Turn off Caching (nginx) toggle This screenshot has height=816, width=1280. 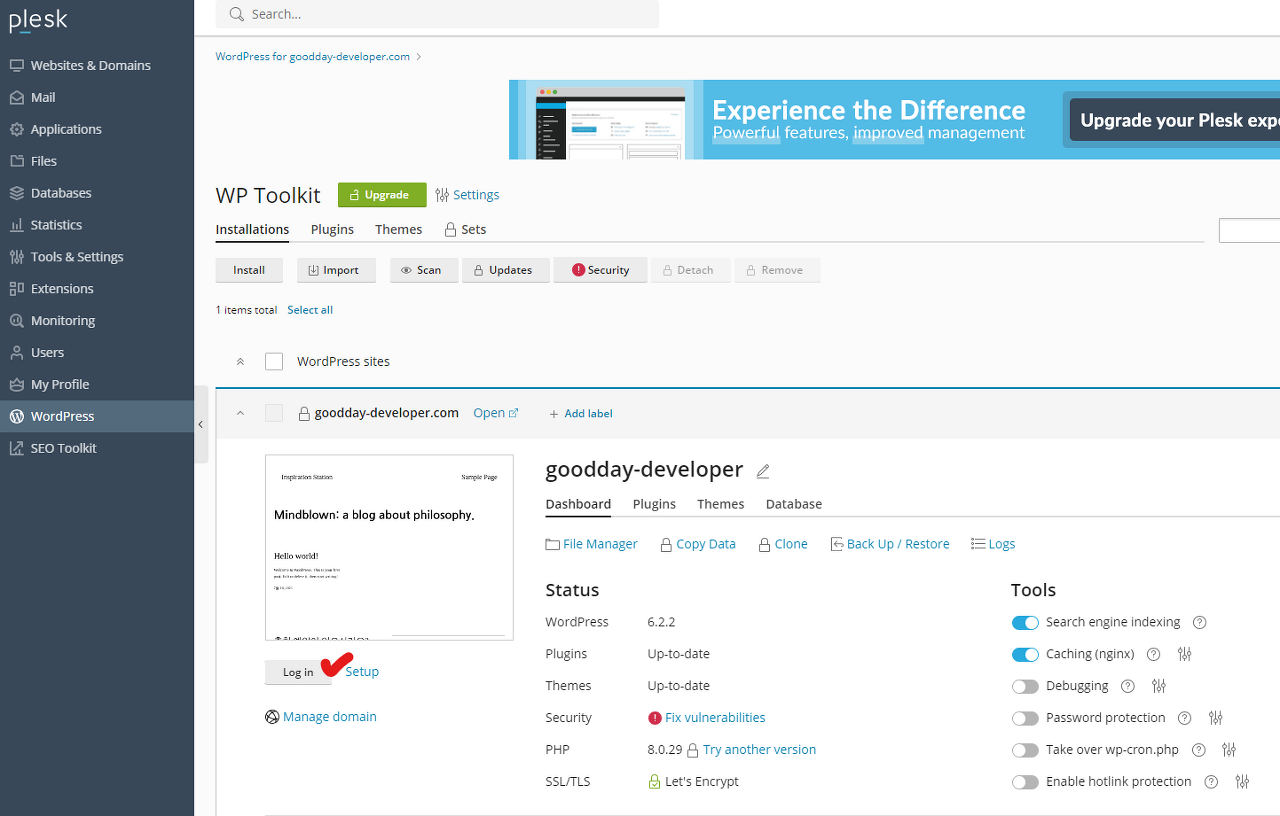pos(1025,655)
